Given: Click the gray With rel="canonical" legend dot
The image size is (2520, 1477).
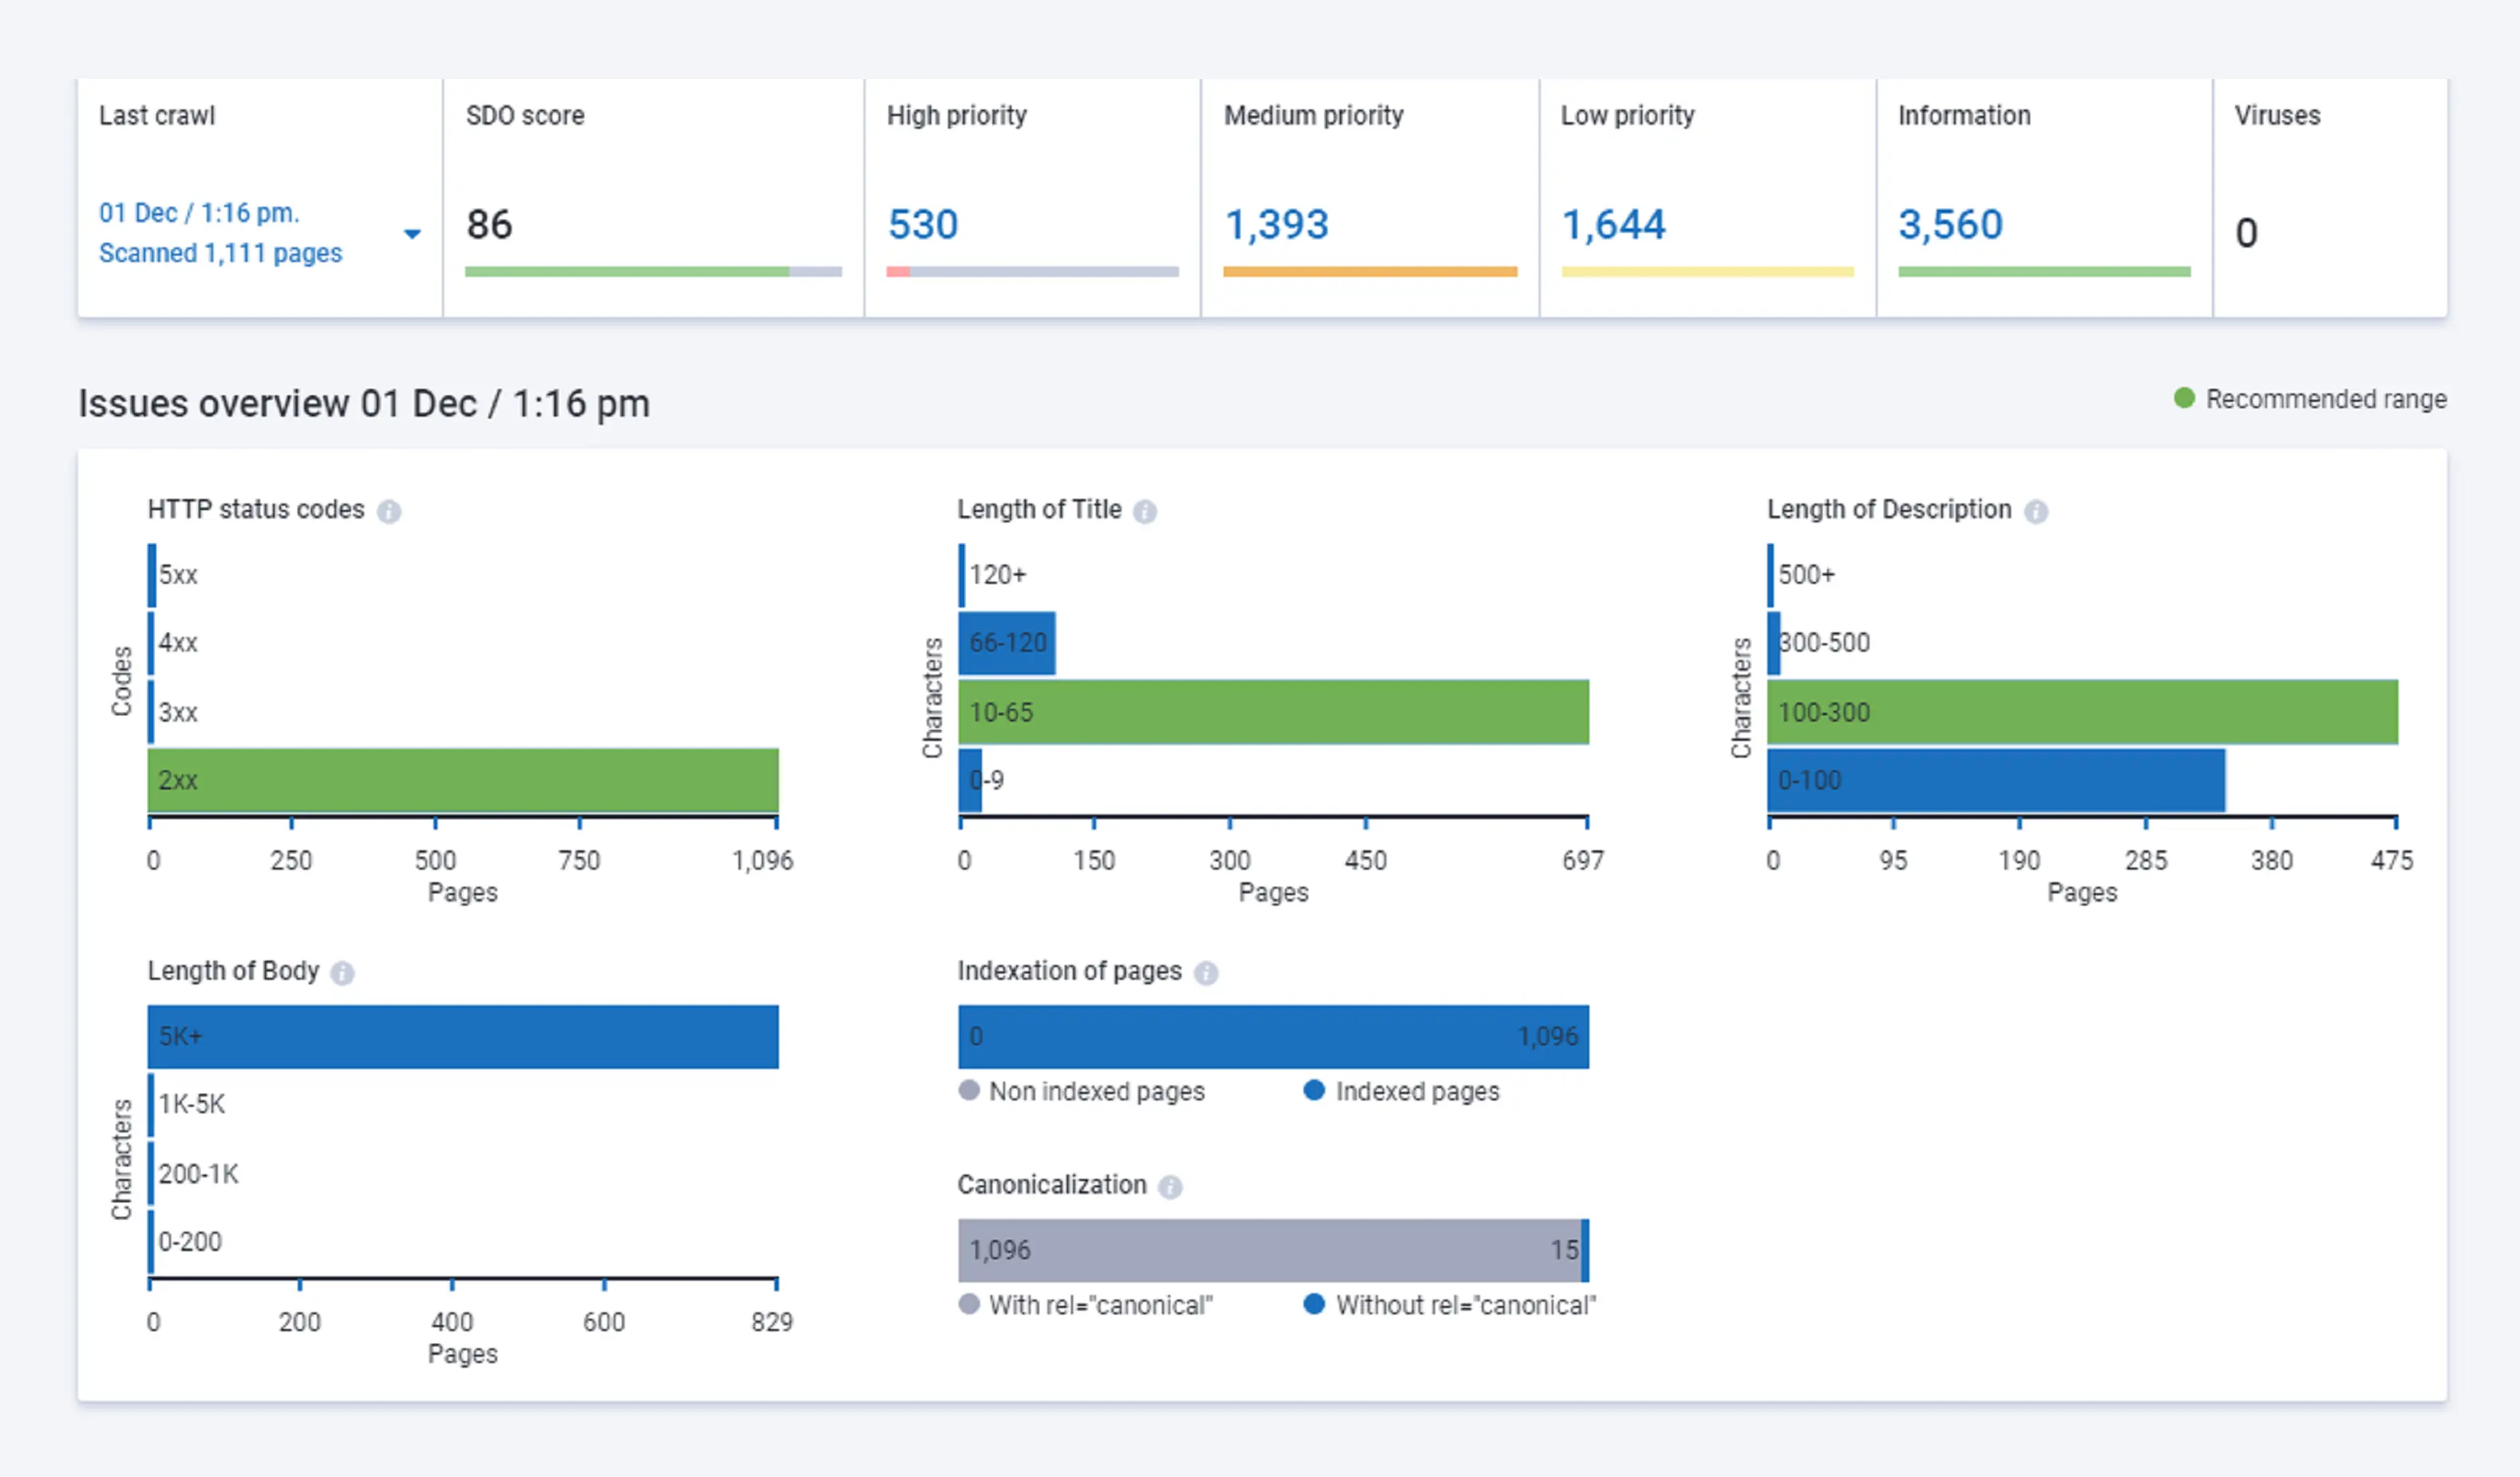Looking at the screenshot, I should click(x=968, y=1304).
